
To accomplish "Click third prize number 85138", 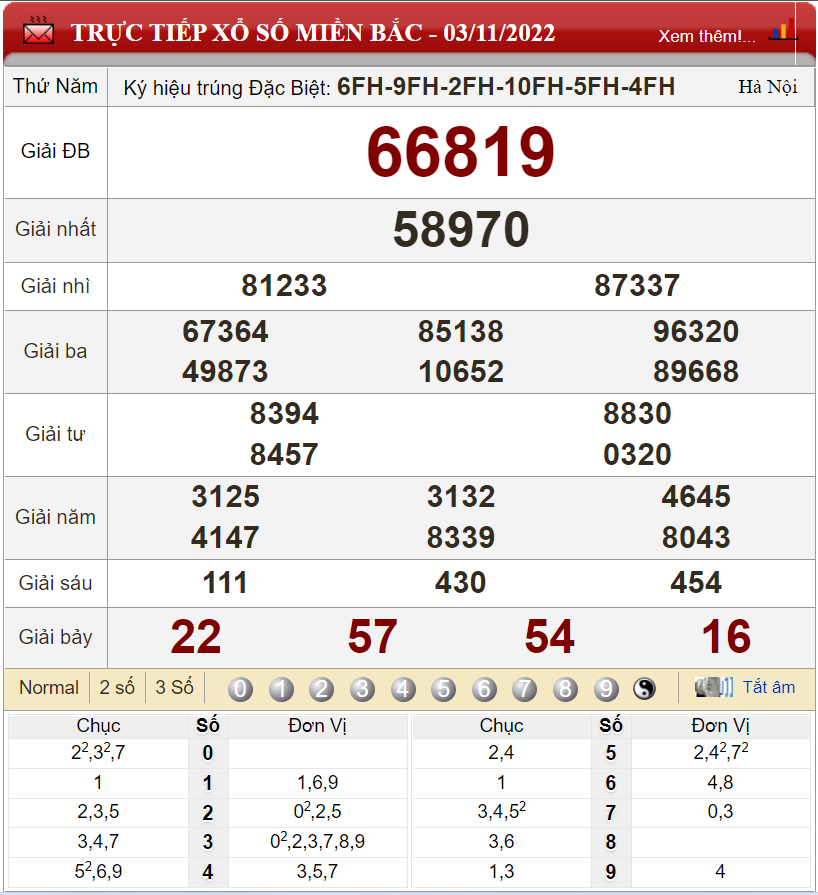I will tap(461, 332).
